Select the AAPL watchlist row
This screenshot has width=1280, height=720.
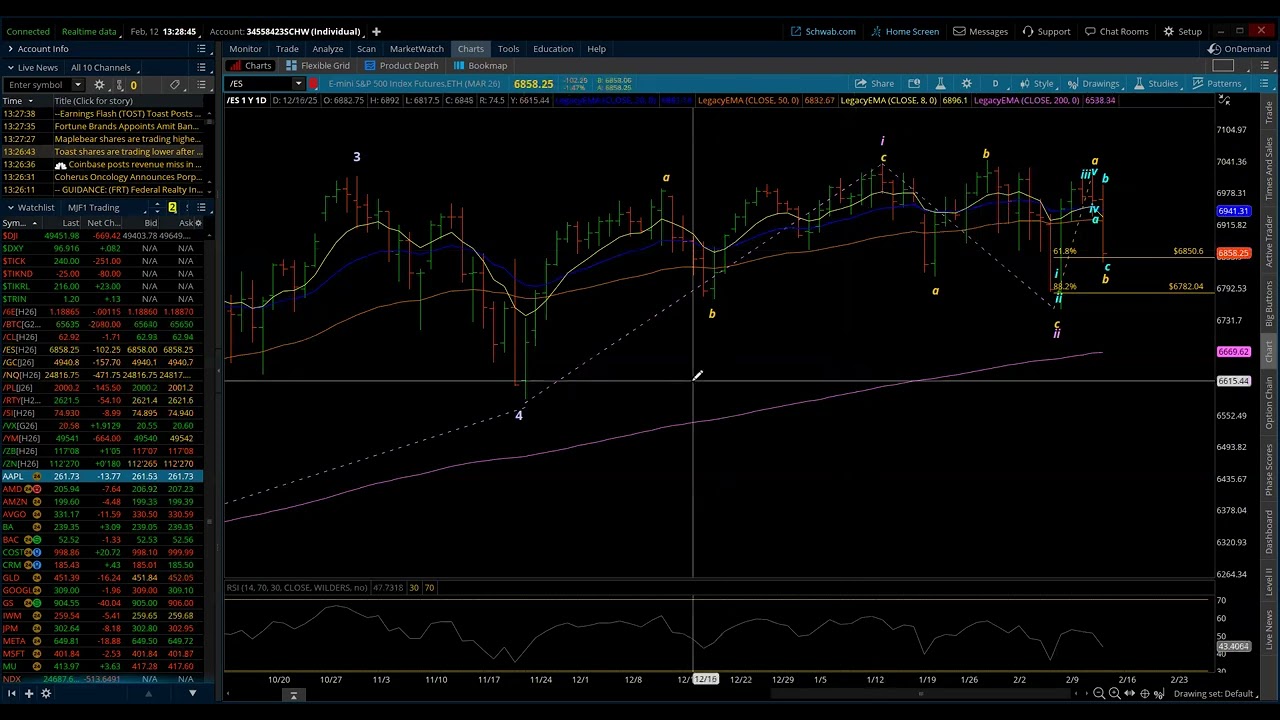coord(101,477)
